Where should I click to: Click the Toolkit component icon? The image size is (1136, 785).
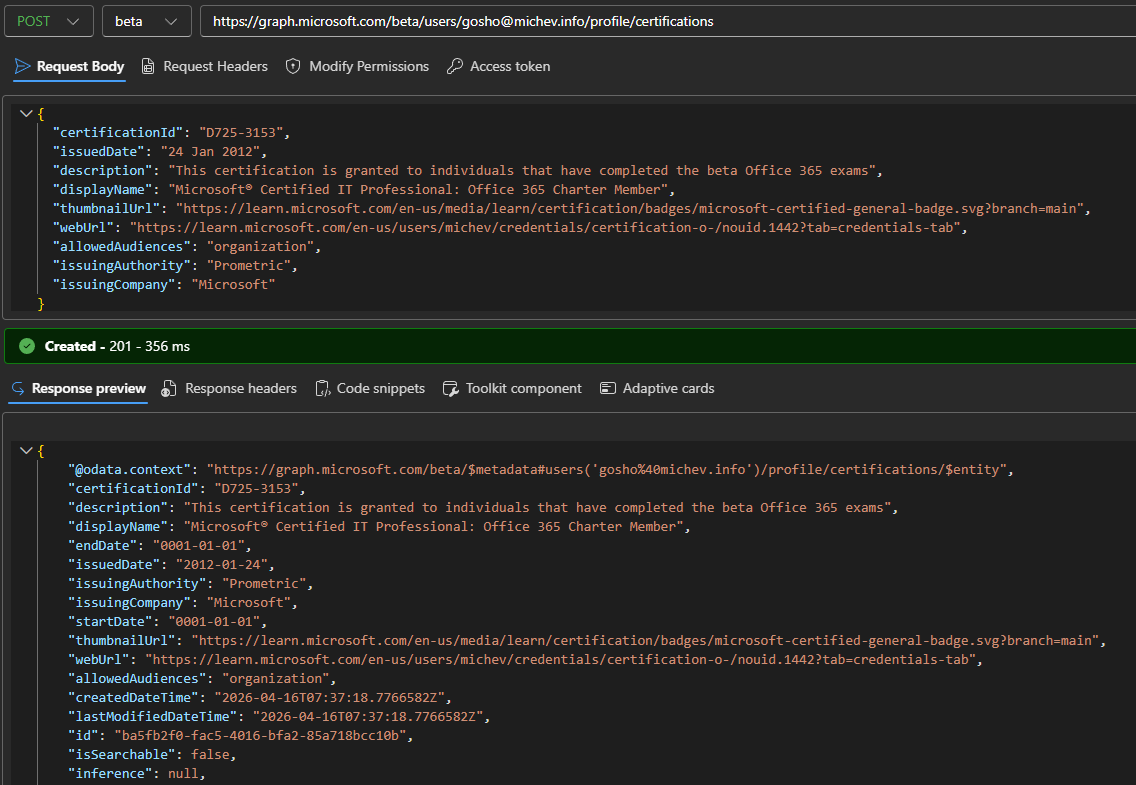[450, 388]
